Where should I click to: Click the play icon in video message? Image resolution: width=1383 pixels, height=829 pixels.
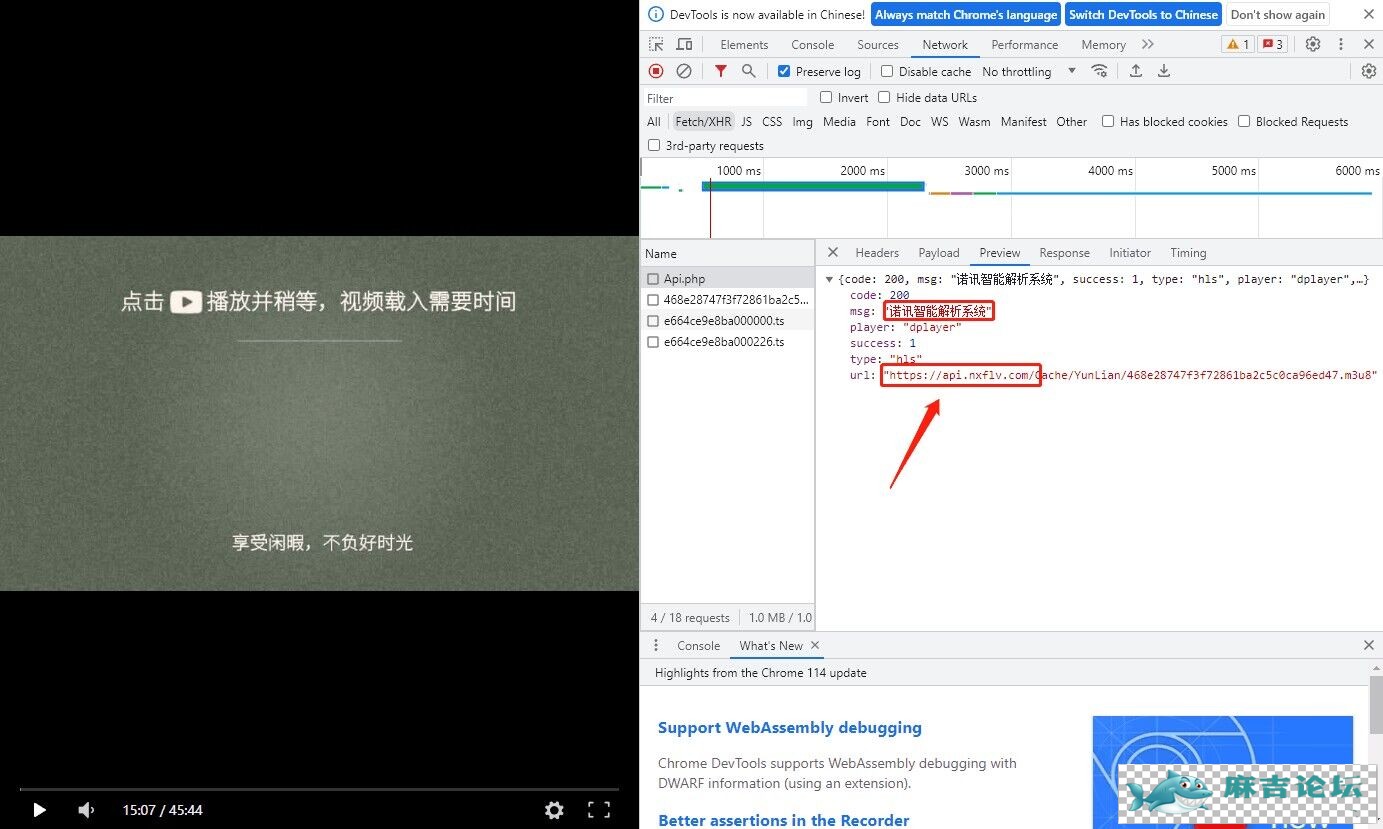(186, 302)
